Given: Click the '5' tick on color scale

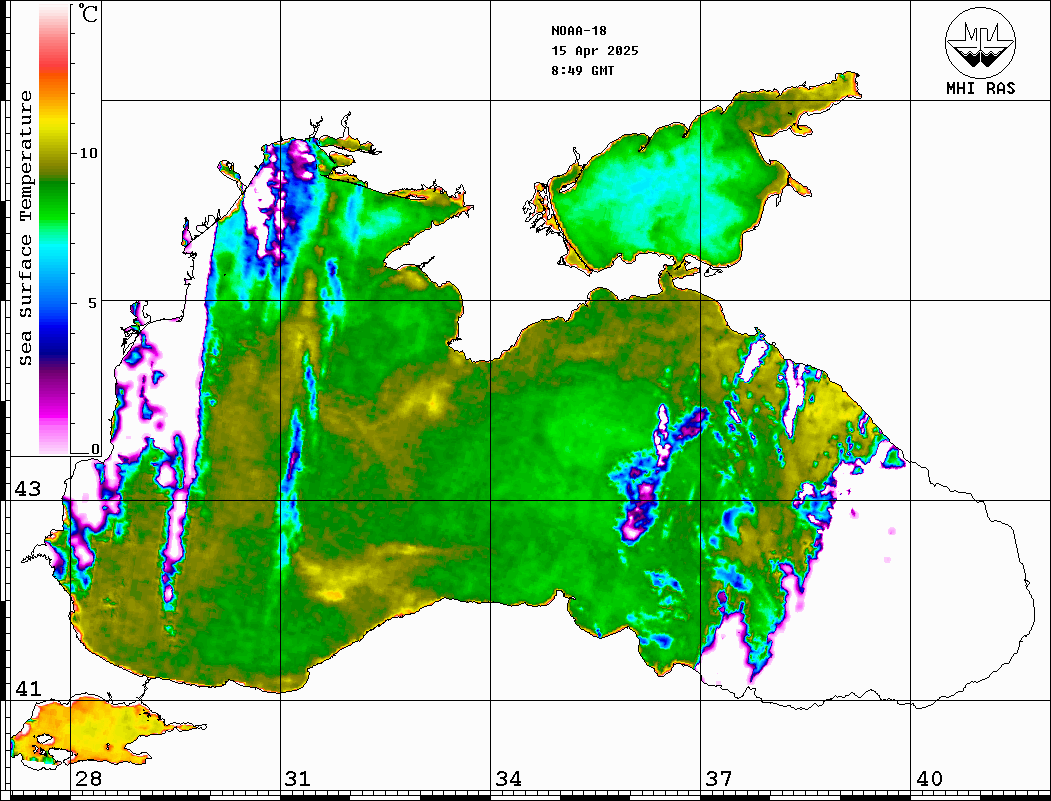Looking at the screenshot, I should tap(93, 302).
